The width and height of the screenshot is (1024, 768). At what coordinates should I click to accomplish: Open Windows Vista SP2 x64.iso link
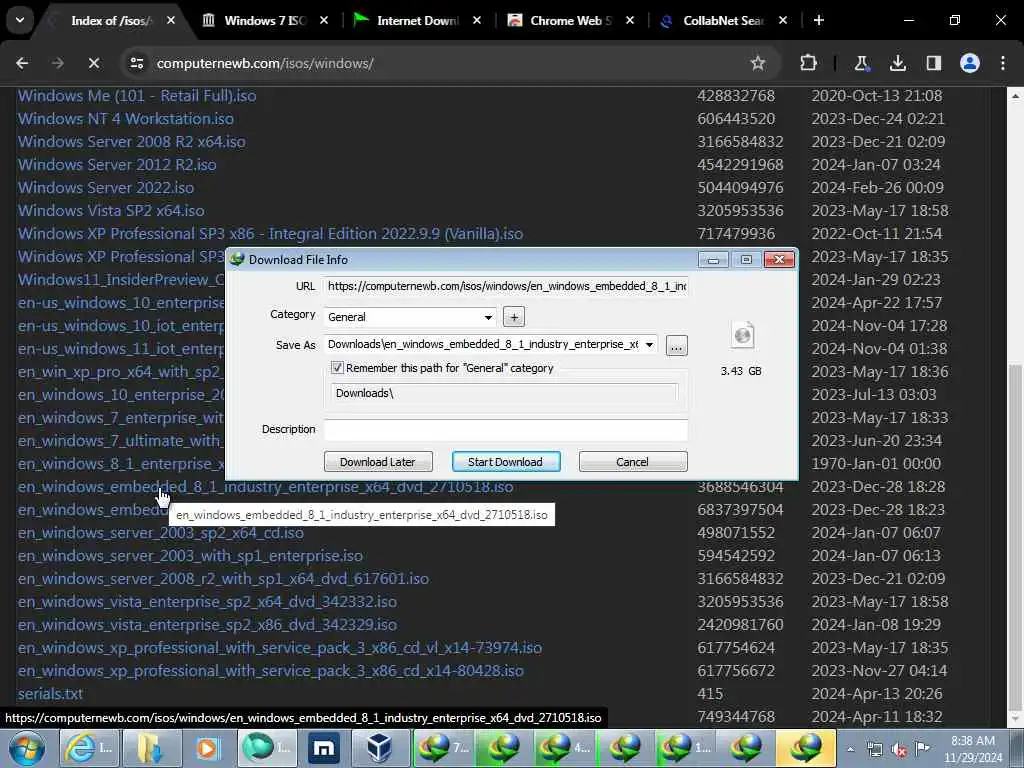(x=111, y=211)
